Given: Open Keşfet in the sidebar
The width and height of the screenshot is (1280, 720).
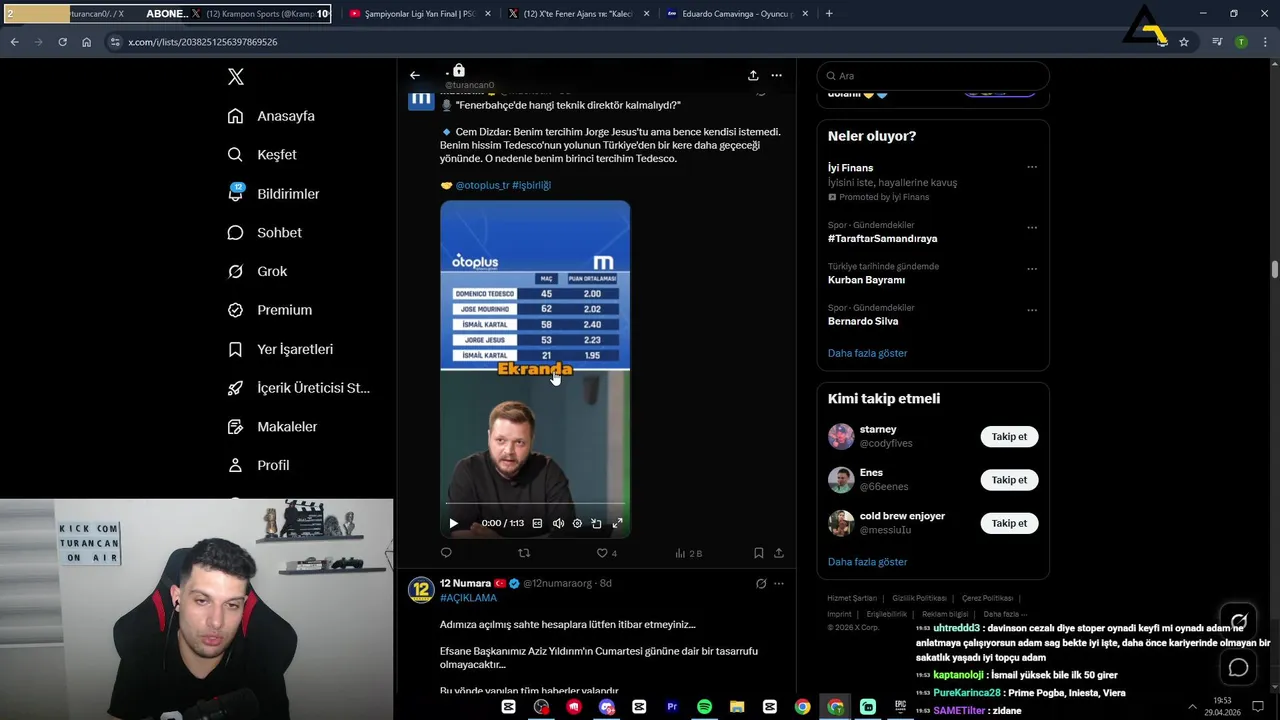Looking at the screenshot, I should point(262,155).
